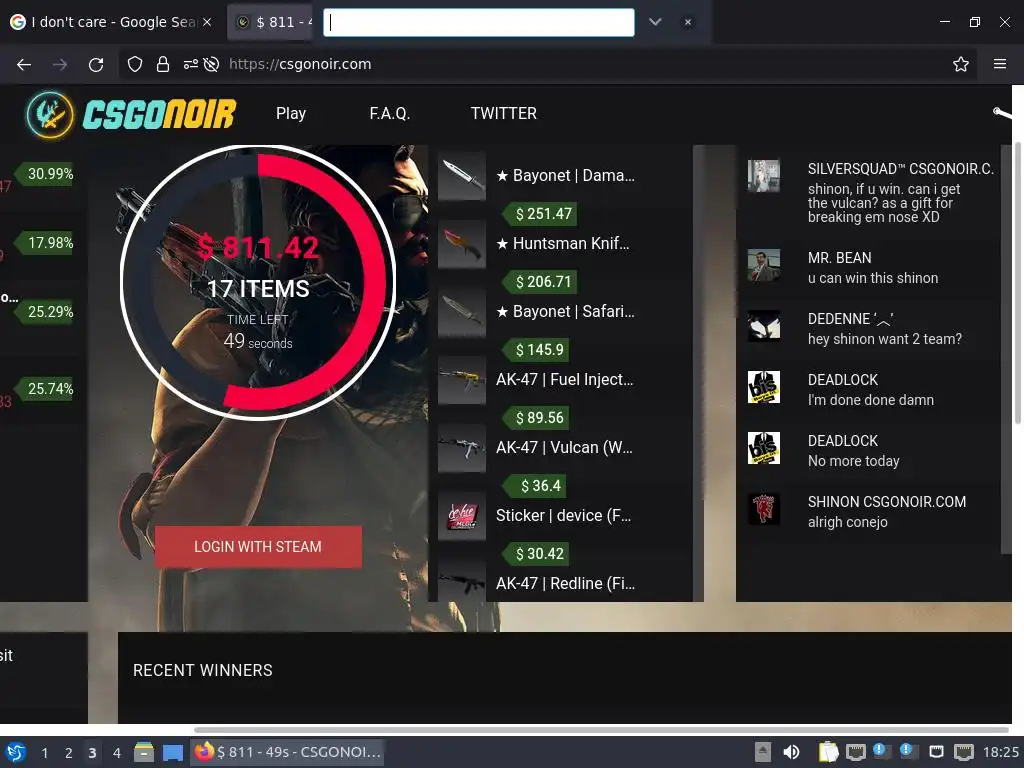The height and width of the screenshot is (768, 1024).
Task: Close the Google Search tab
Action: (207, 22)
